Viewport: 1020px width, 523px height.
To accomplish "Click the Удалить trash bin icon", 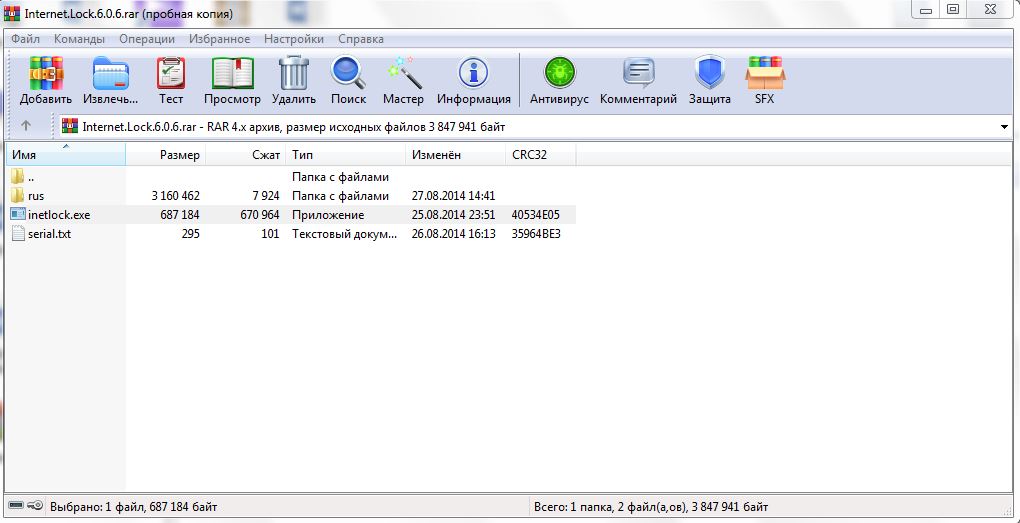I will 294,76.
